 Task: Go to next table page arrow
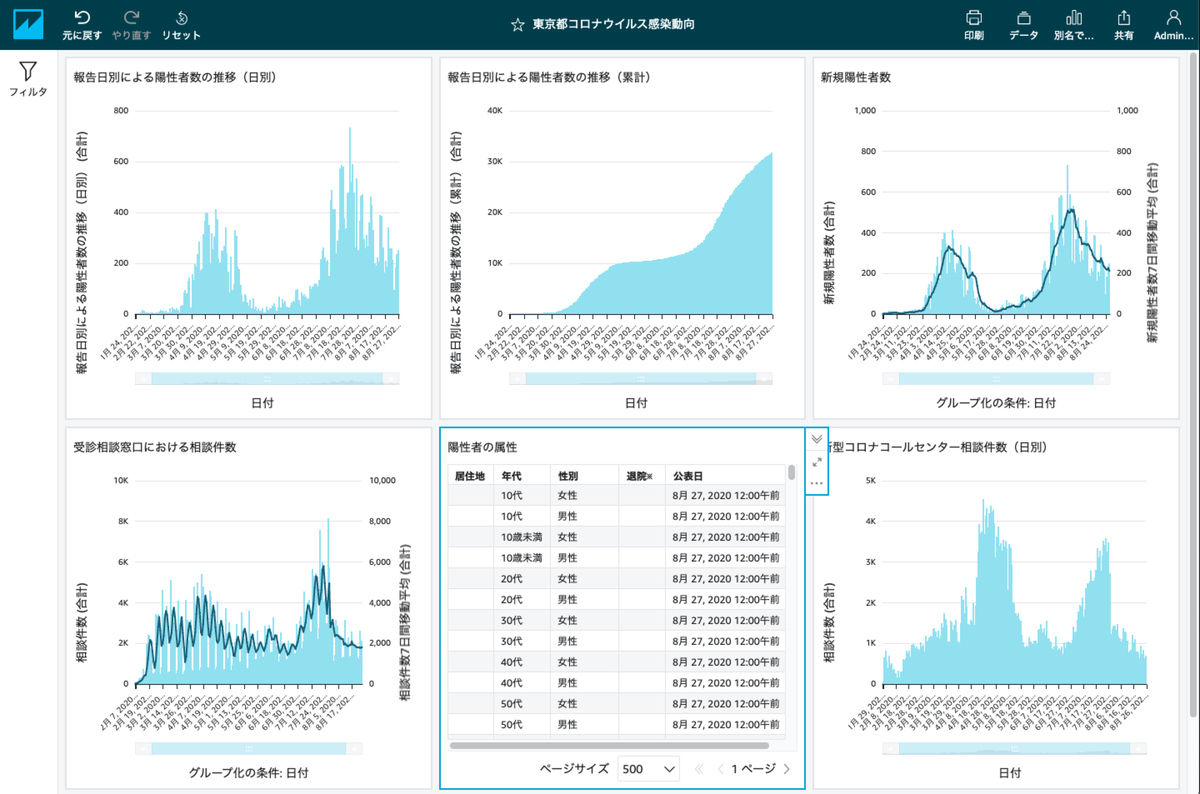click(x=787, y=769)
